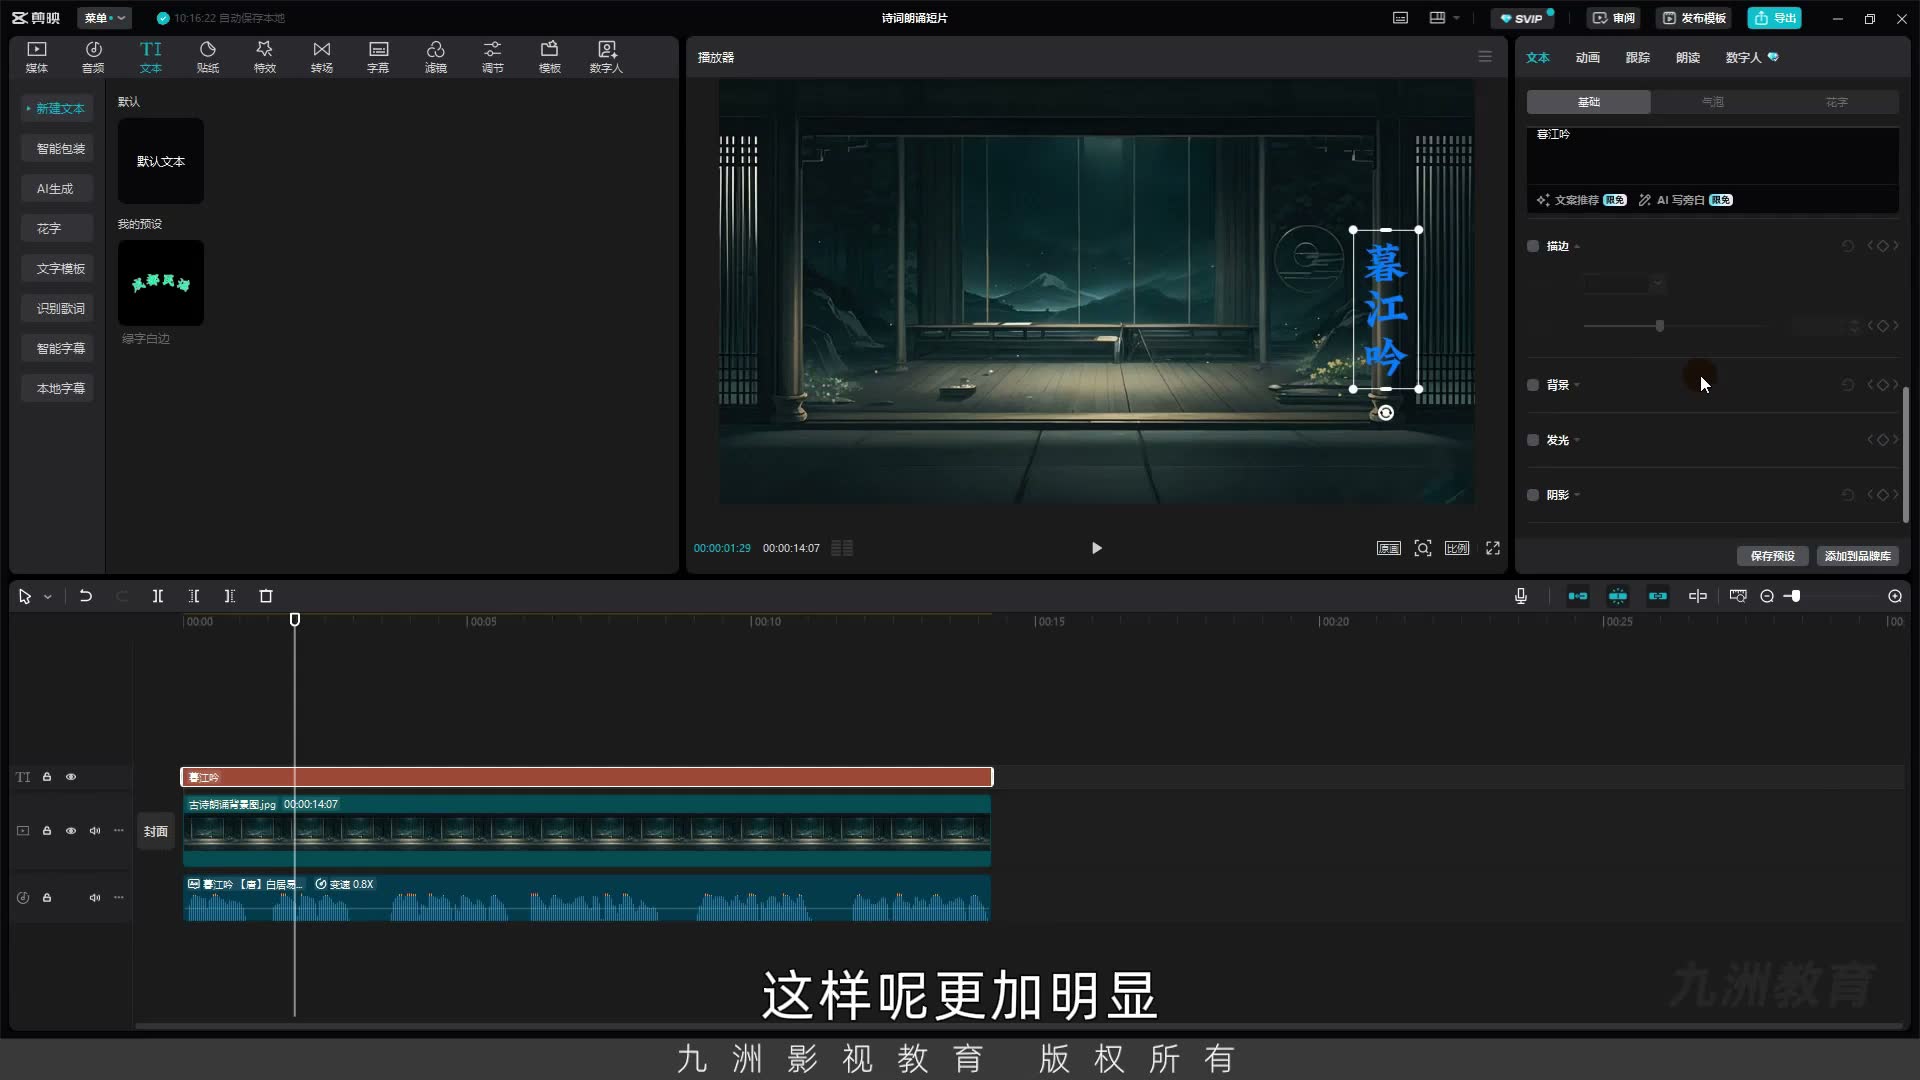
Task: Click the microphone record voiceover icon
Action: 1521,596
